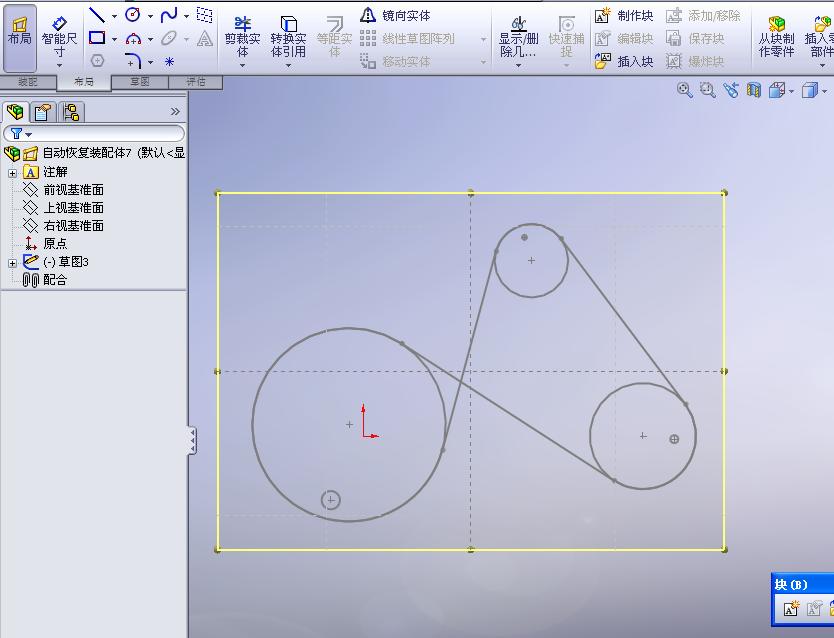Select the Centerpoint Arc tool

point(133,39)
